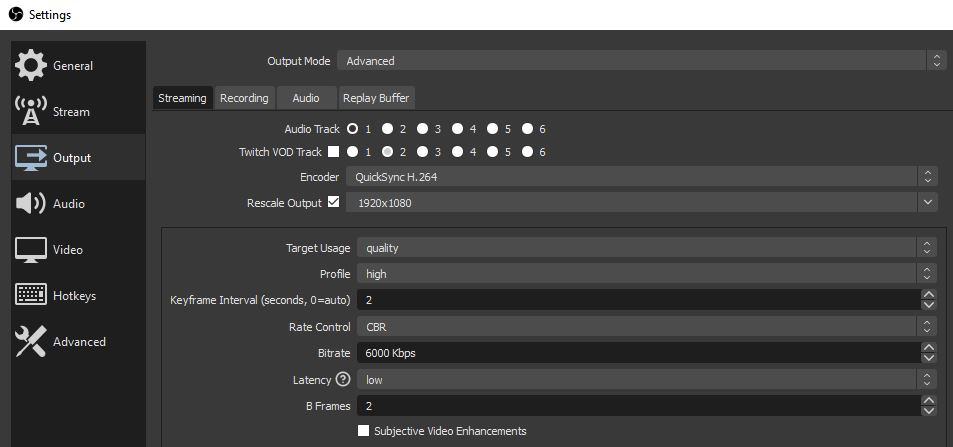Enable the Twitch VOD Track checkbox
The width and height of the screenshot is (953, 447).
pyautogui.click(x=334, y=152)
